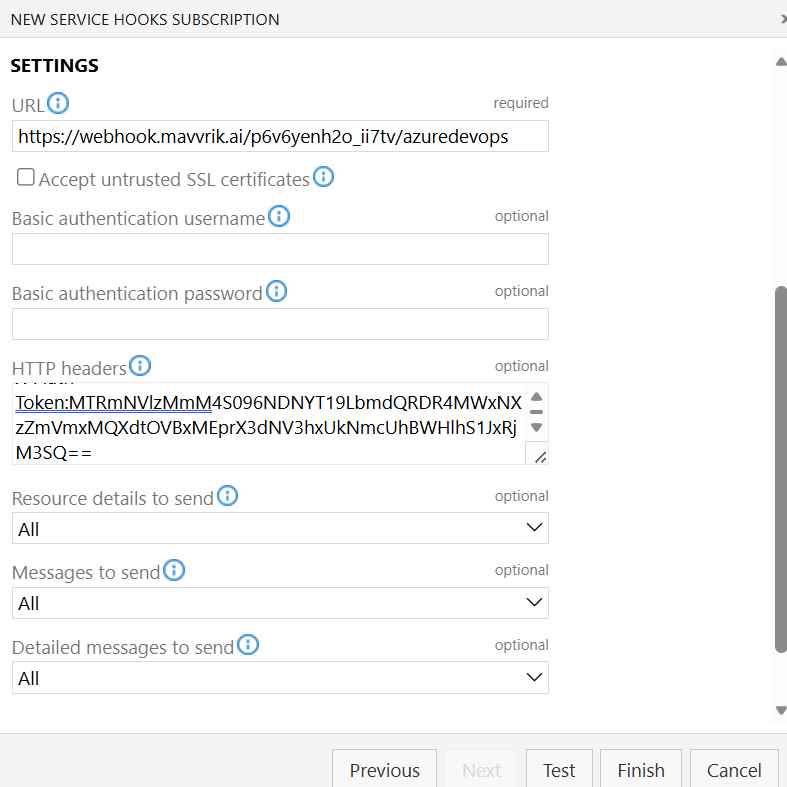This screenshot has height=787, width=787.
Task: Click Finish to create the subscription
Action: (x=640, y=769)
